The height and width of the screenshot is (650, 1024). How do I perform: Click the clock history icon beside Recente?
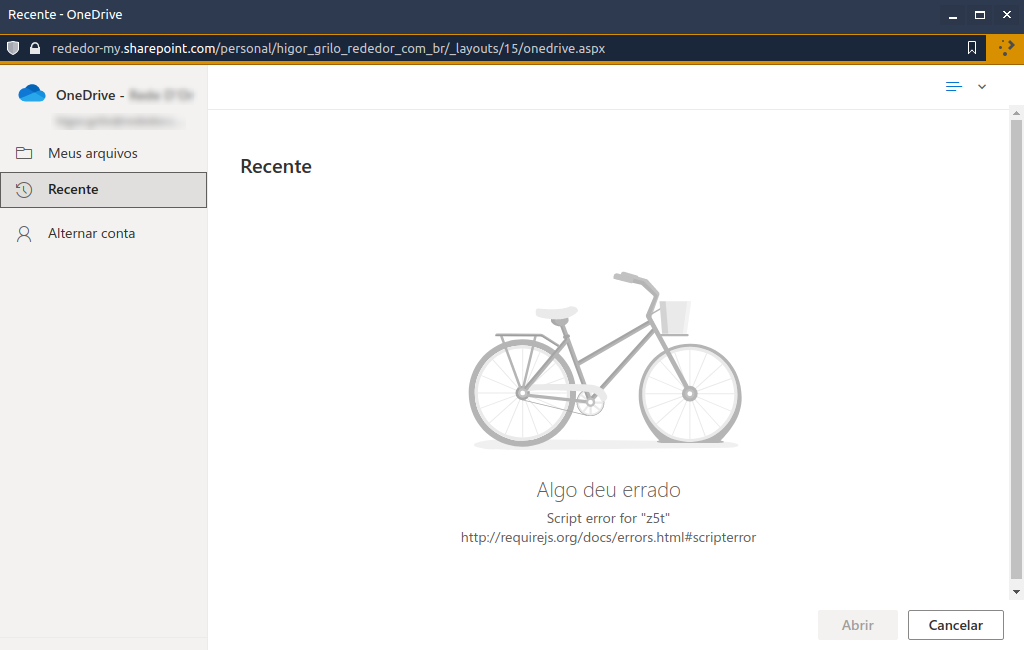point(24,190)
